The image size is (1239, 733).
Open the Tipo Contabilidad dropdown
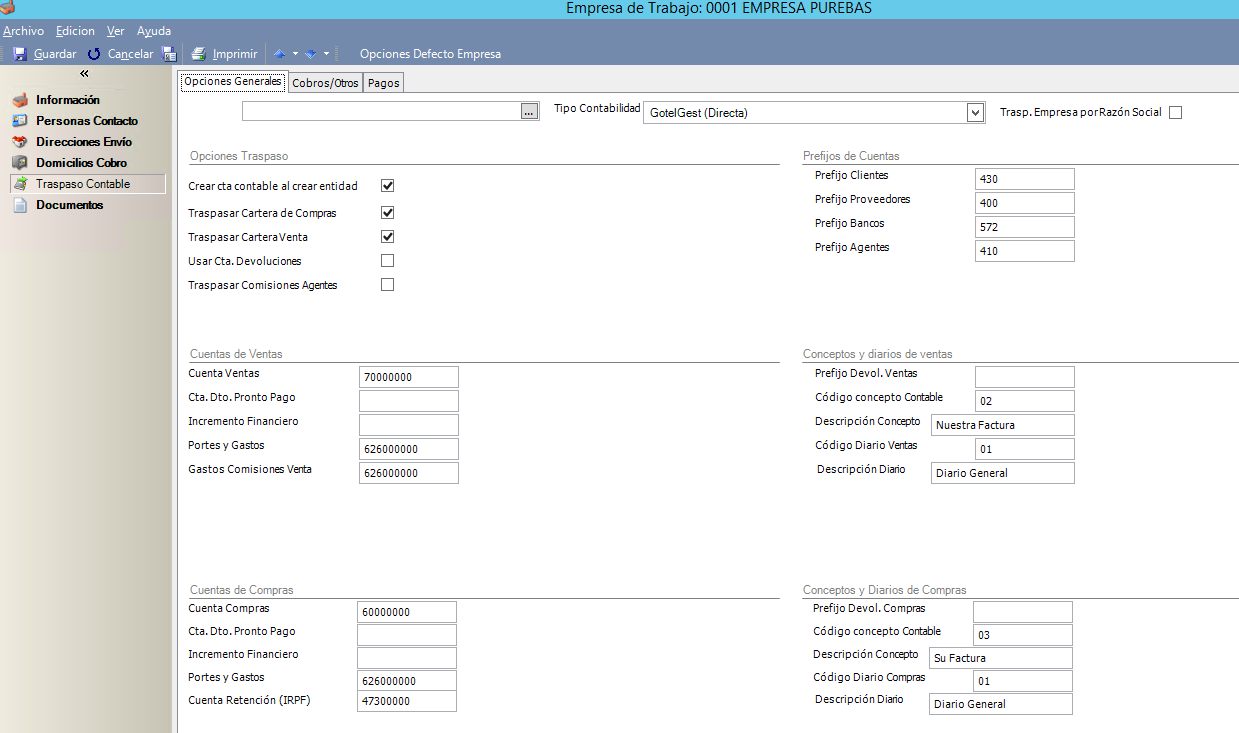[x=976, y=112]
